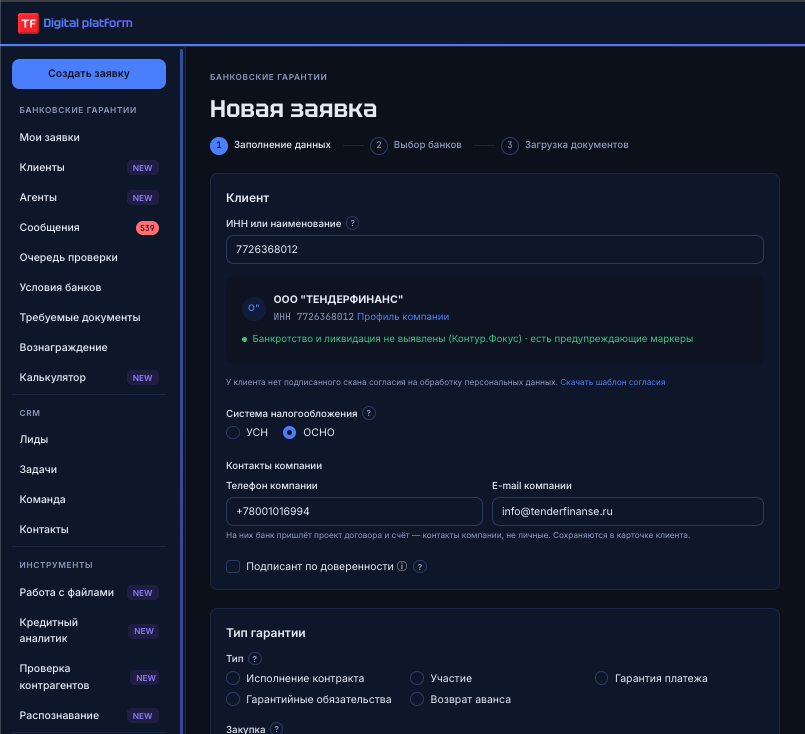Open Работа с файлами tool
Screen dimensions: 805x734
pyautogui.click(x=89, y=593)
